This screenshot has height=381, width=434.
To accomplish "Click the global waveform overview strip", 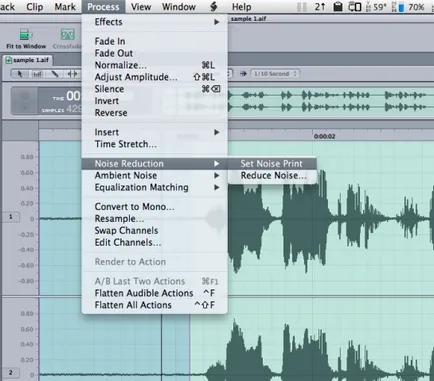I will coord(330,101).
